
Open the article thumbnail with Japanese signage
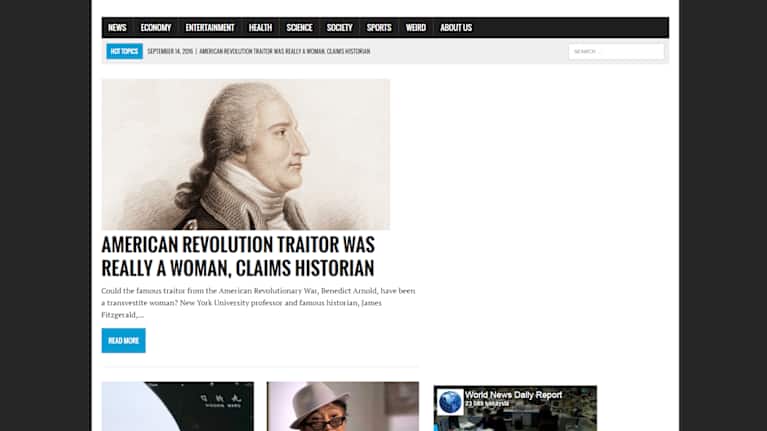coord(177,407)
